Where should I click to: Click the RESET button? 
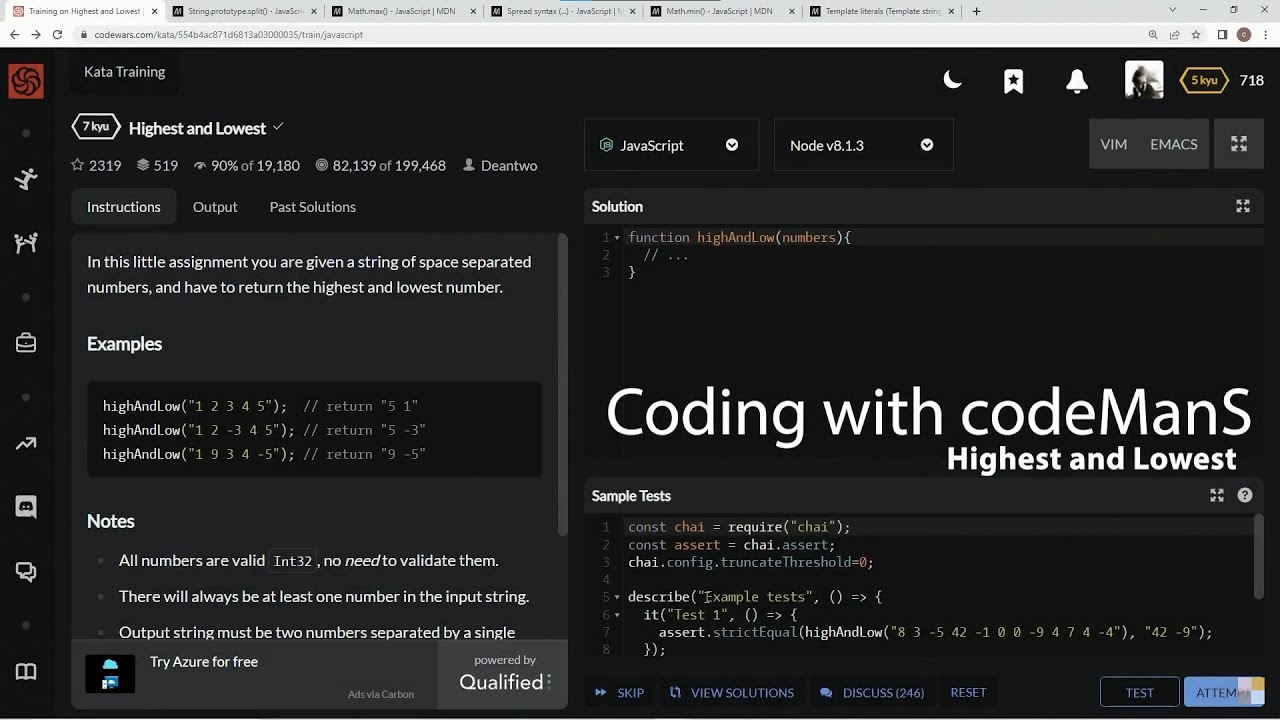(x=968, y=692)
